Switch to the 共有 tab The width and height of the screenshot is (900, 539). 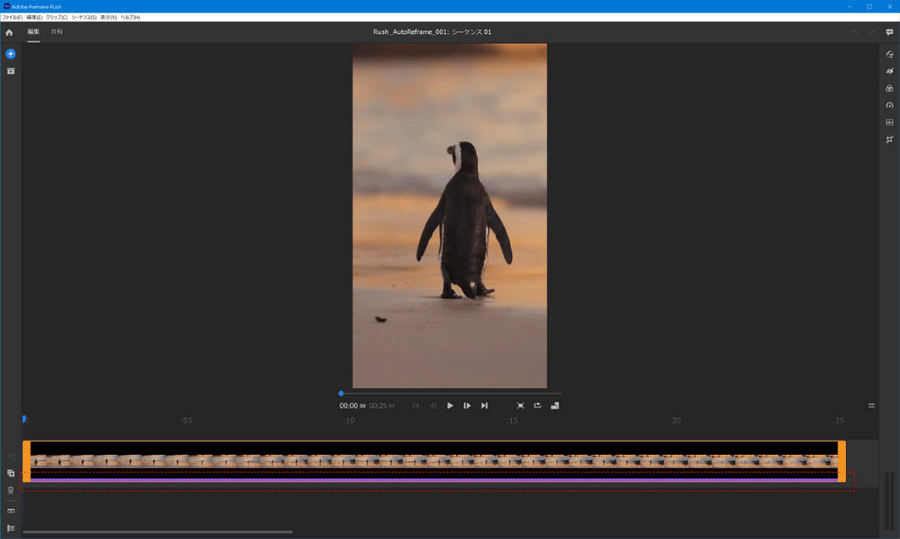56,32
